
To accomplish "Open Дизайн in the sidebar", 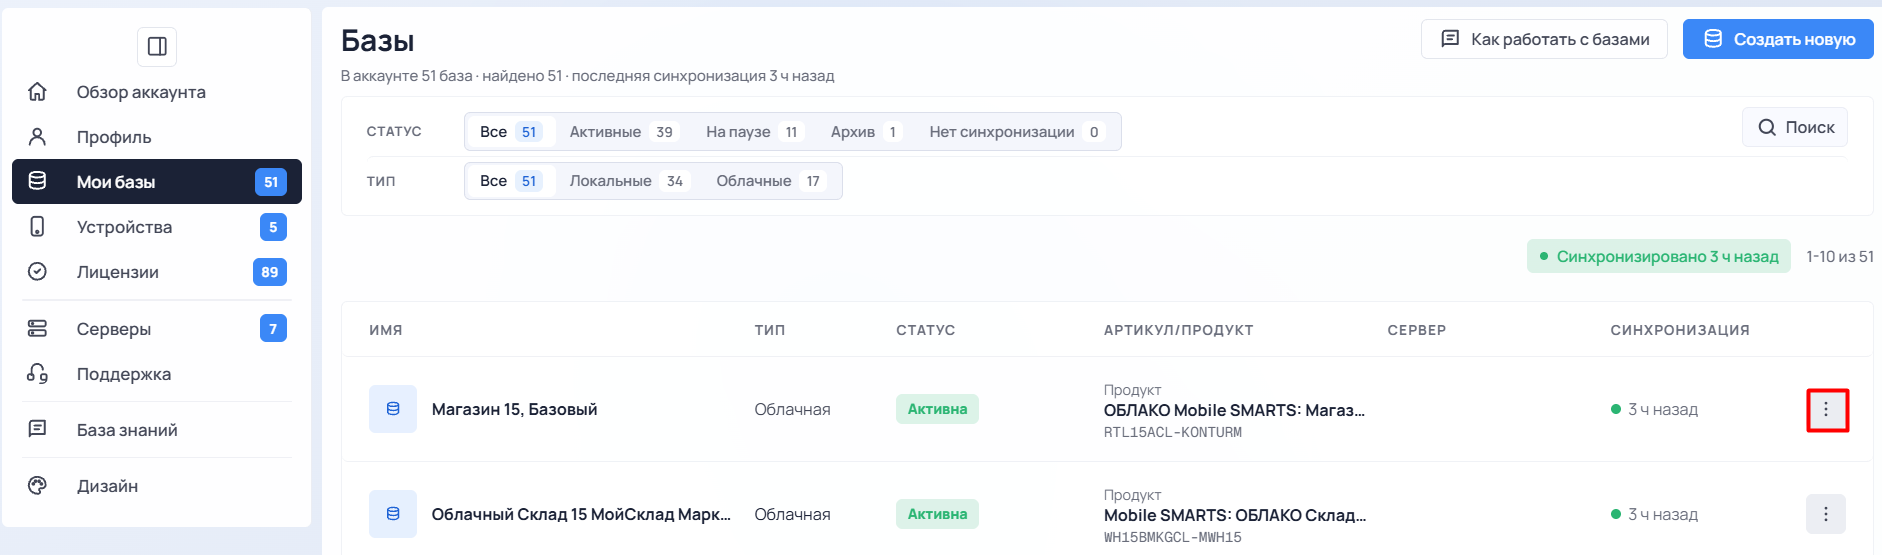I will (x=157, y=486).
